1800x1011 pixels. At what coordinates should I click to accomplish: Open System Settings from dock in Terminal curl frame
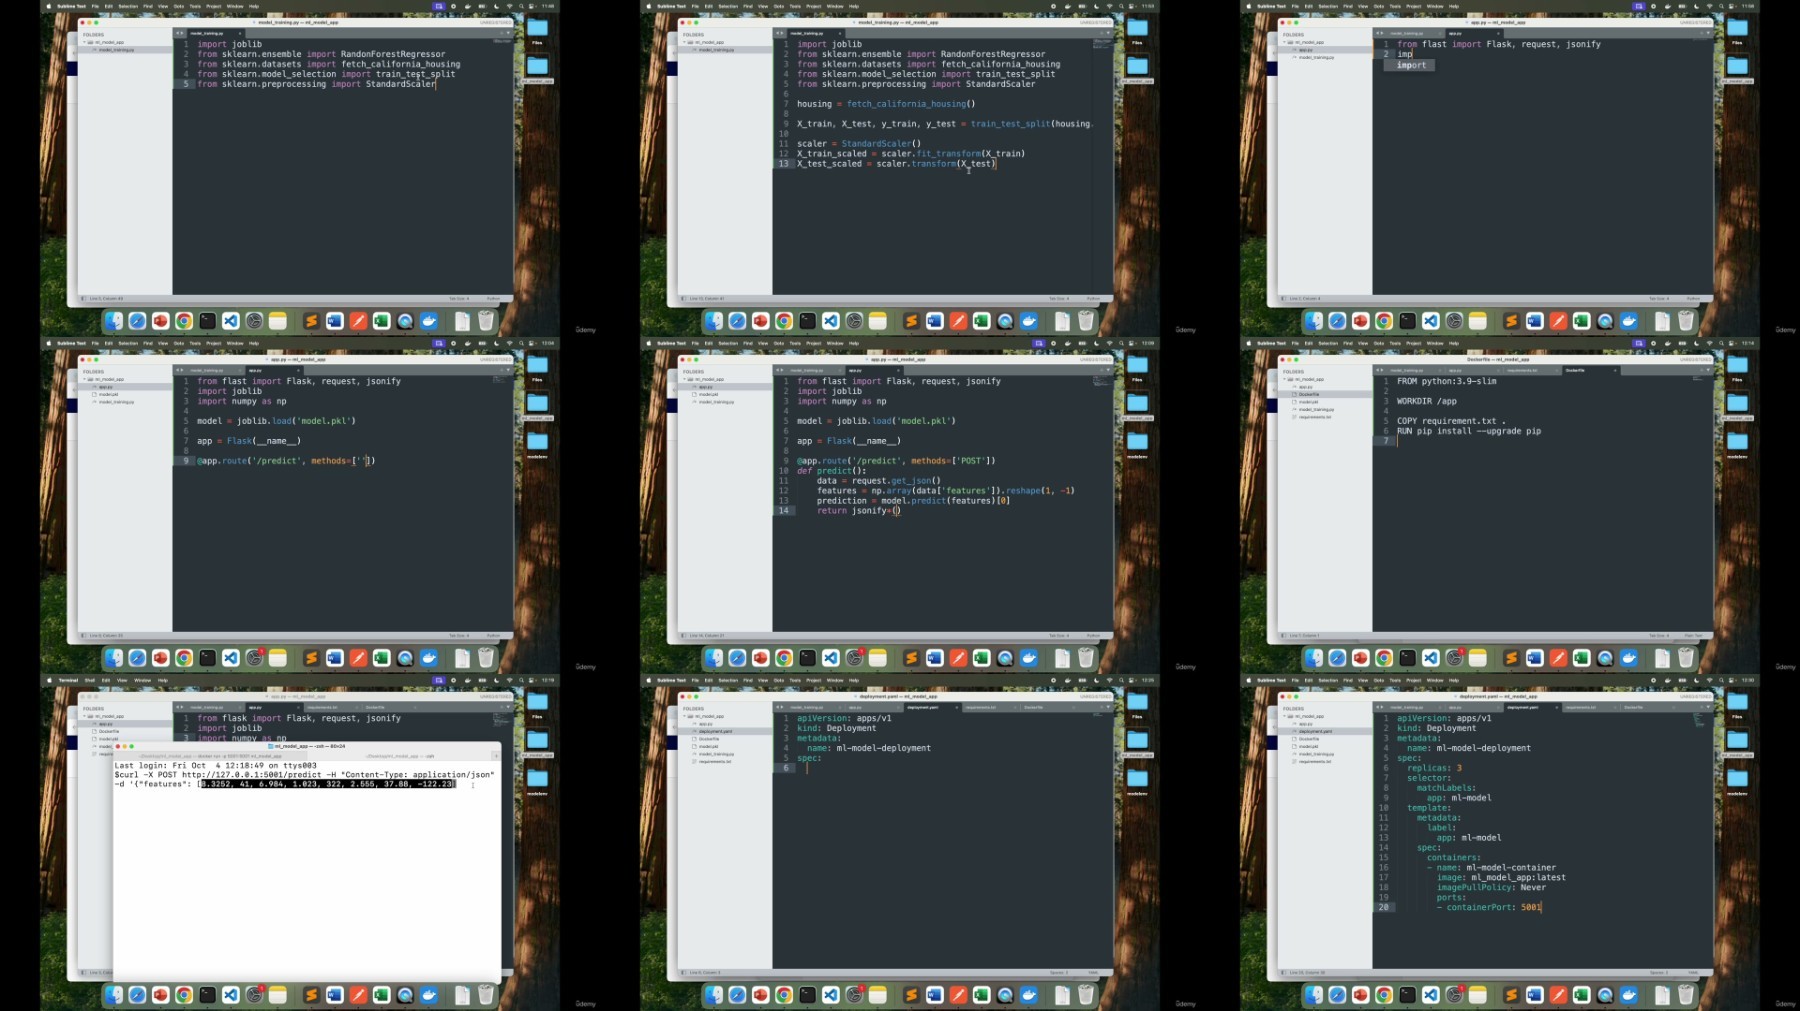(x=254, y=995)
